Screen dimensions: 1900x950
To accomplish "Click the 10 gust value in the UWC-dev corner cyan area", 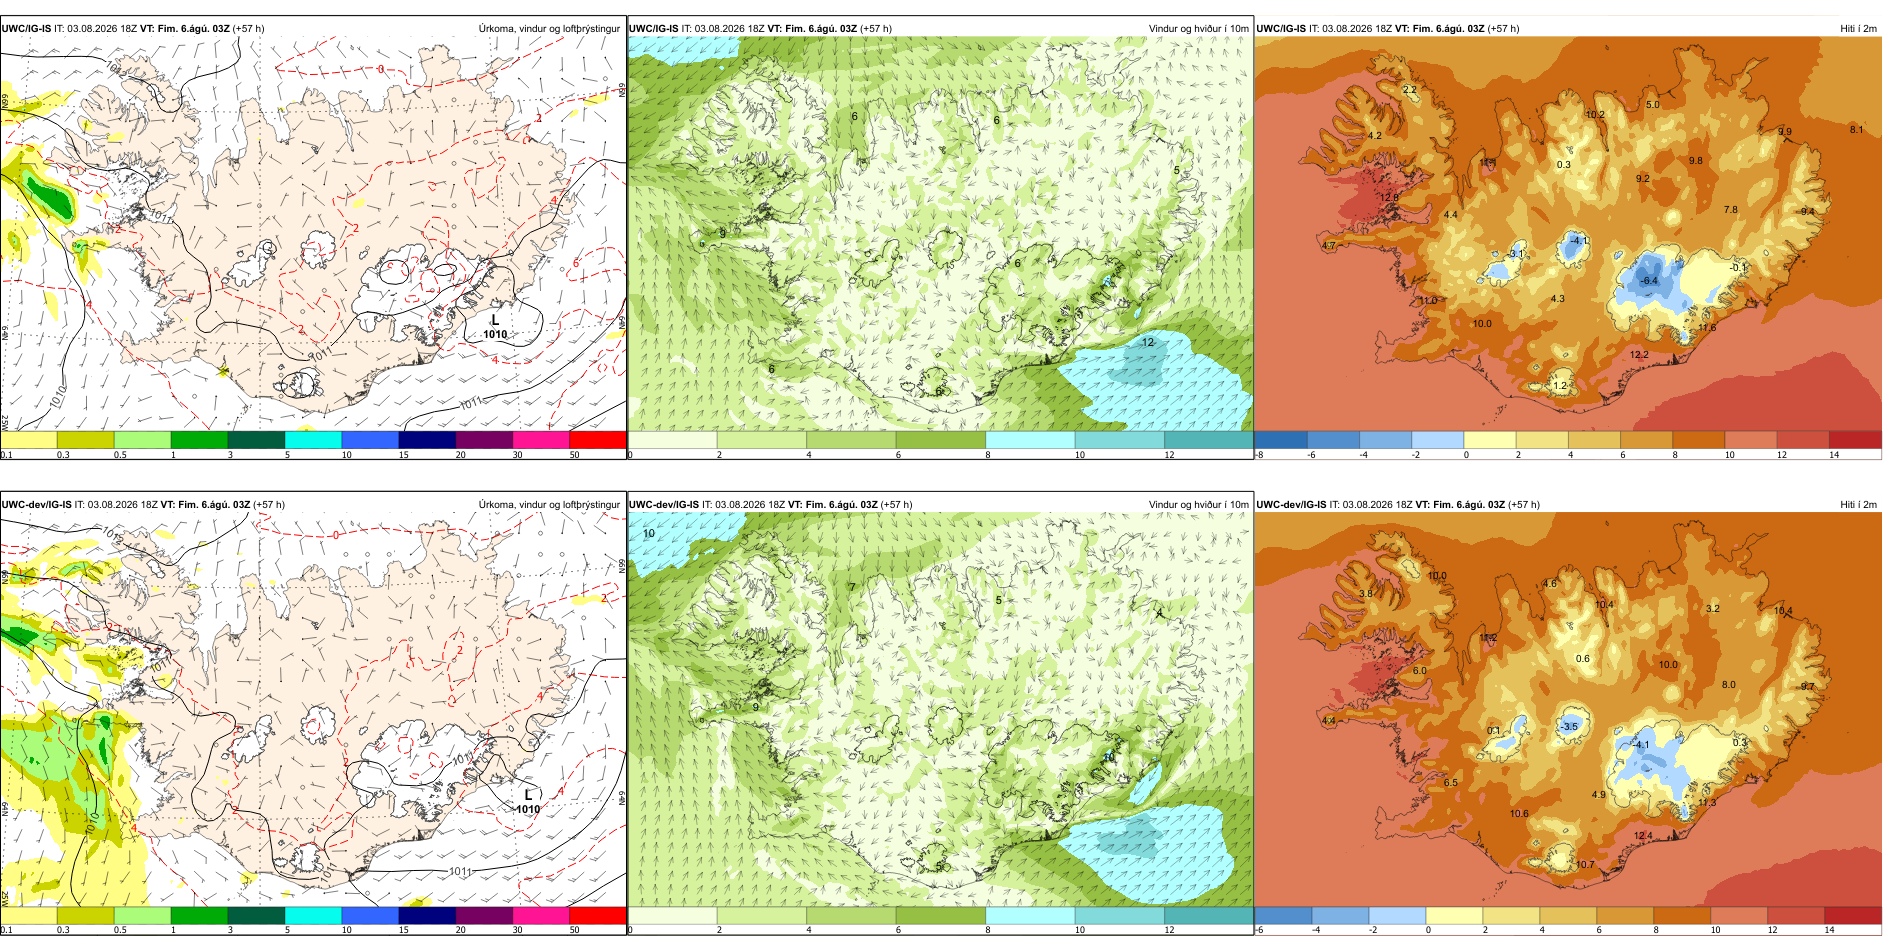I will tap(649, 534).
